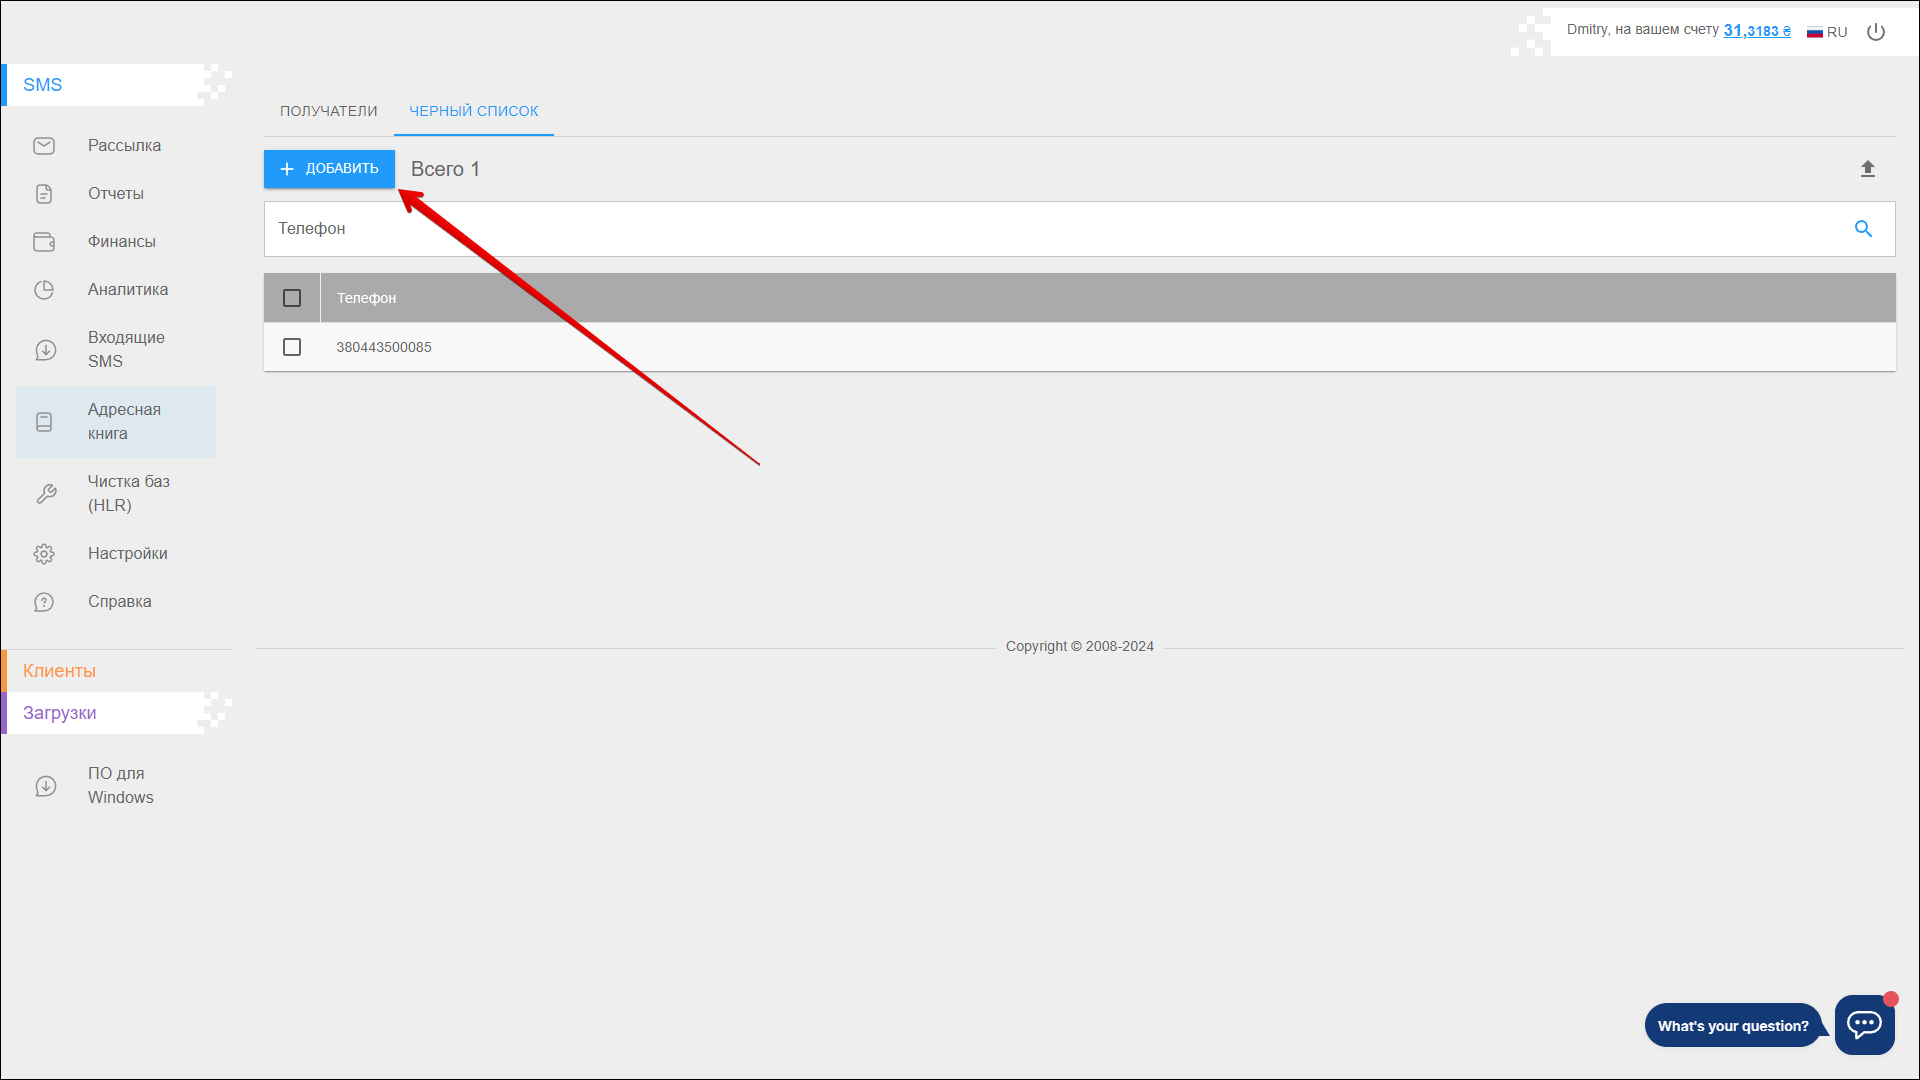Click the Рассылка envelope icon
This screenshot has height=1080, width=1920.
pos(44,146)
